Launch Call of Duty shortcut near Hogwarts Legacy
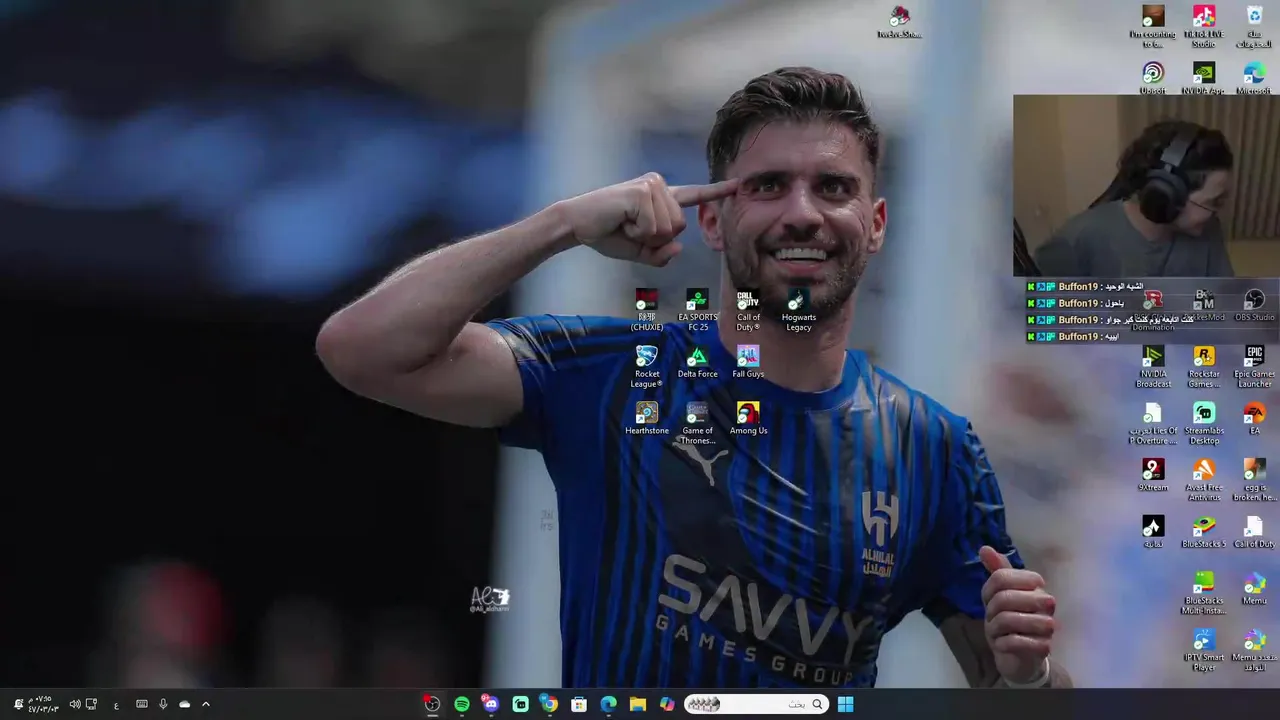 click(x=748, y=311)
